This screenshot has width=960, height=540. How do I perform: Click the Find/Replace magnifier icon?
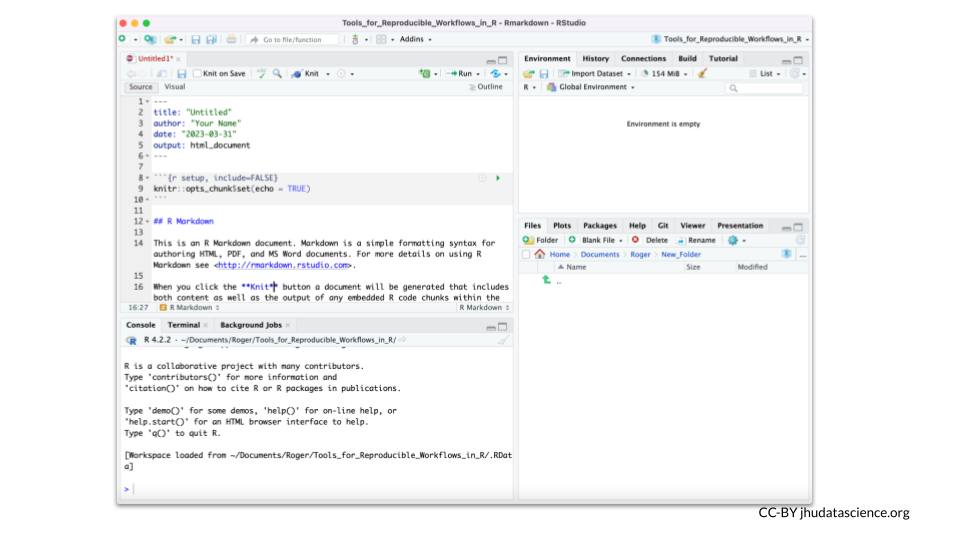[x=277, y=73]
